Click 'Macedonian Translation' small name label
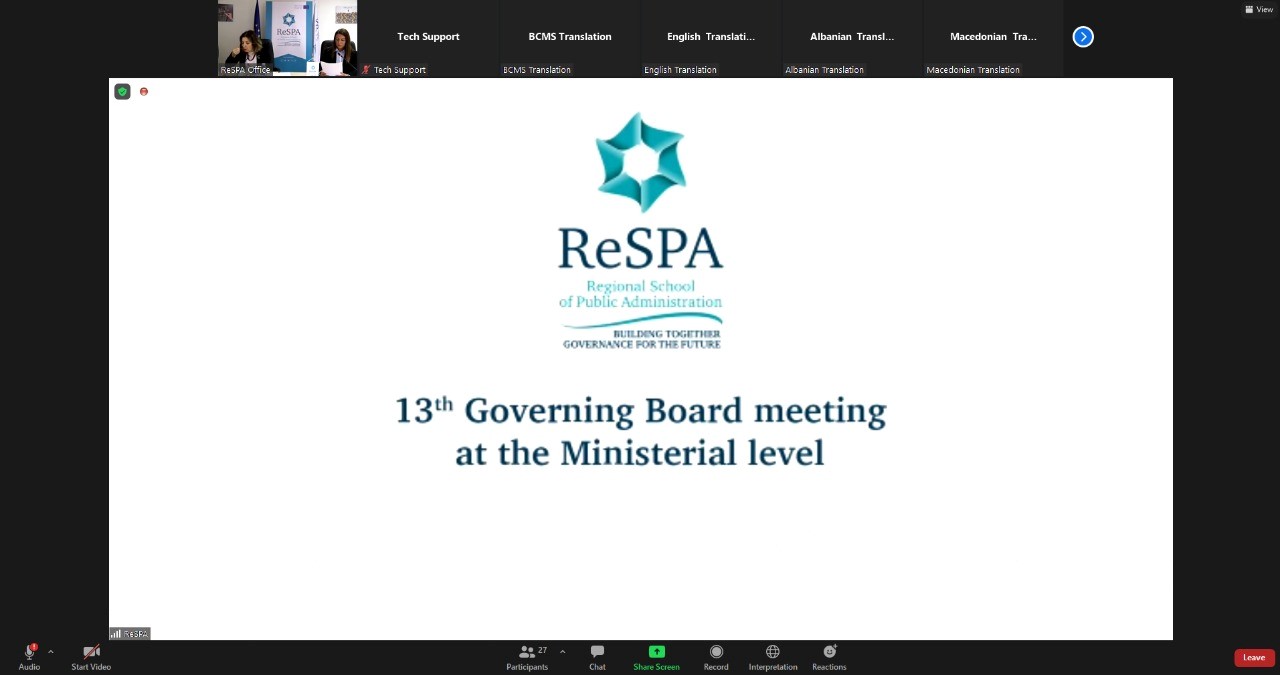 click(x=973, y=70)
